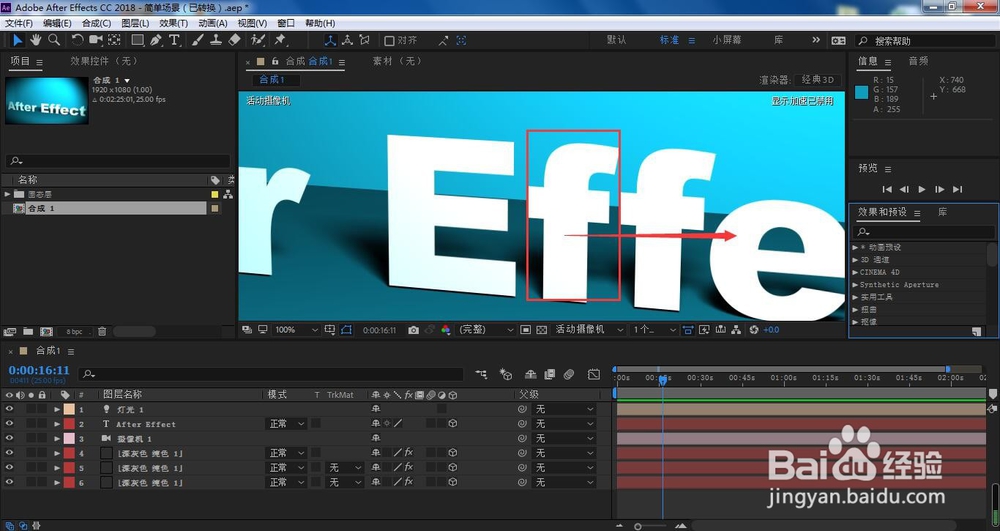Screen dimensions: 1000x531
Task: Toggle visibility of layer 6 solid
Action: pyautogui.click(x=9, y=483)
